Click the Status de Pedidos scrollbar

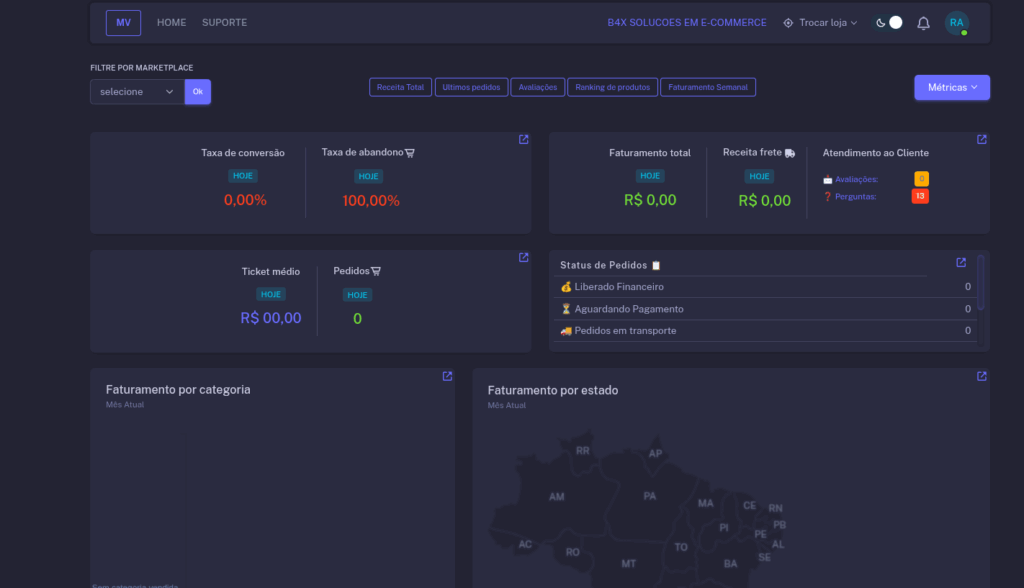click(x=981, y=282)
